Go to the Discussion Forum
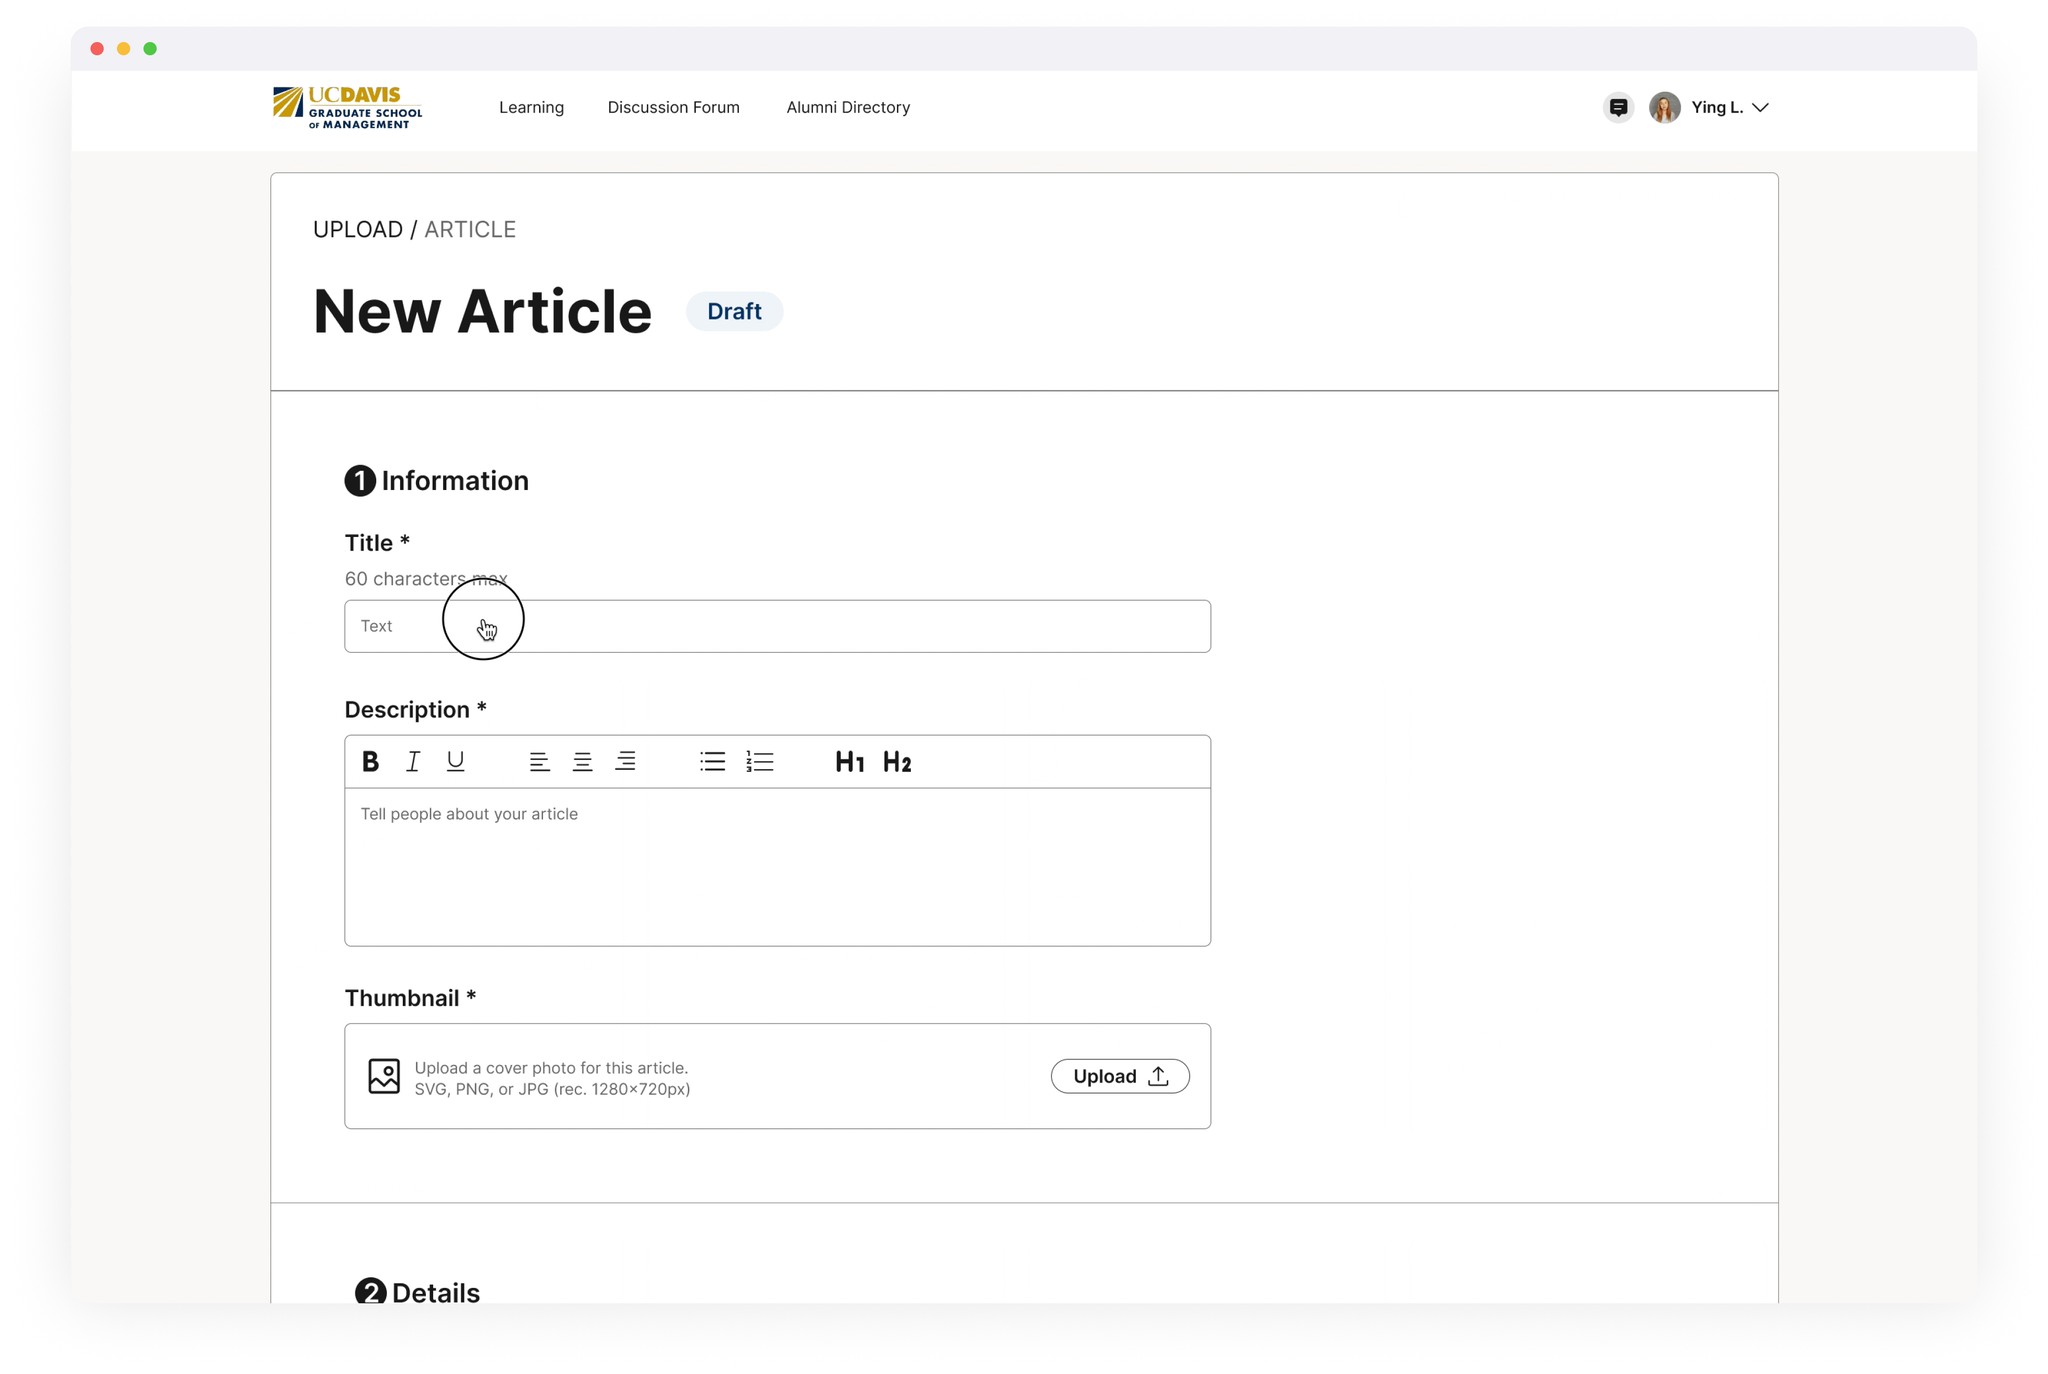This screenshot has height=1374, width=2048. point(673,107)
